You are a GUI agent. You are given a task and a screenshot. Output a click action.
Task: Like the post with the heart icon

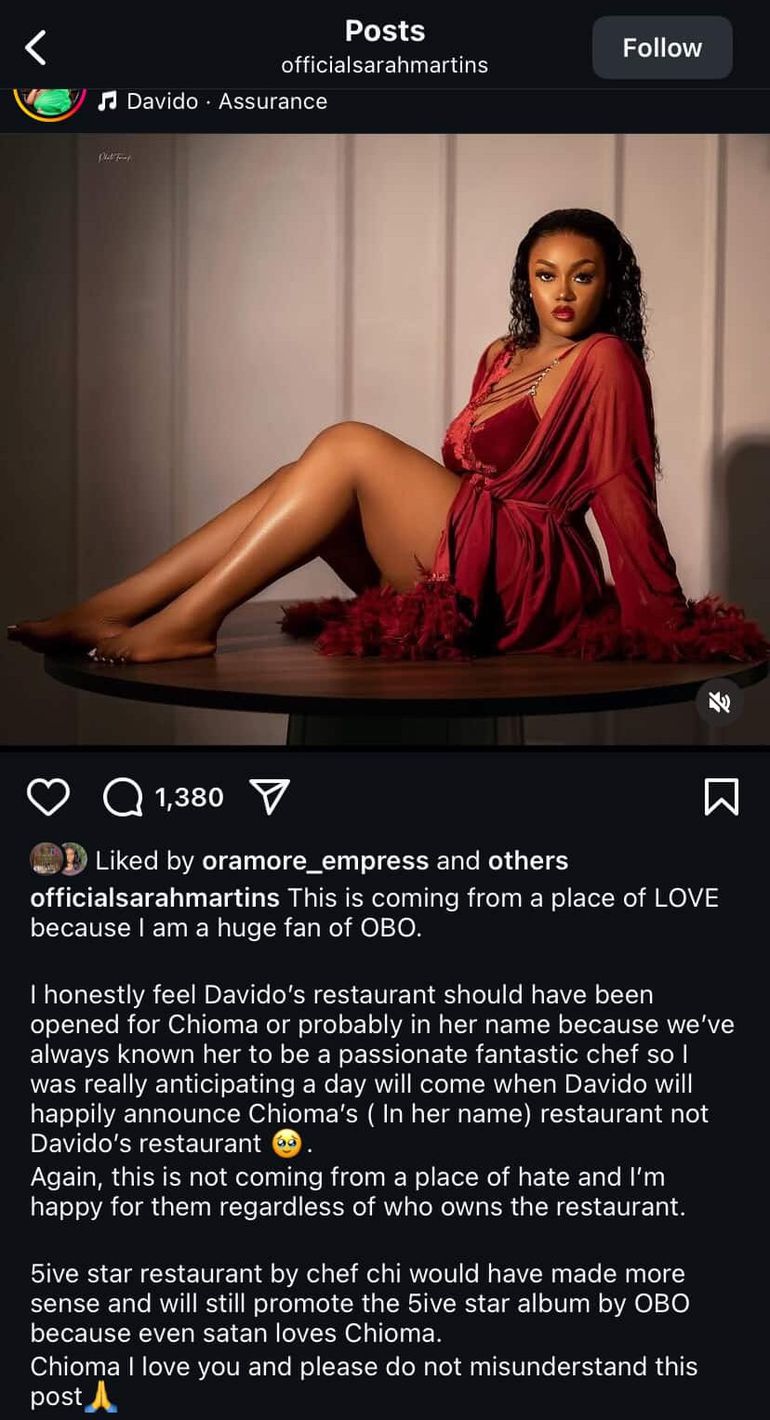tap(48, 797)
